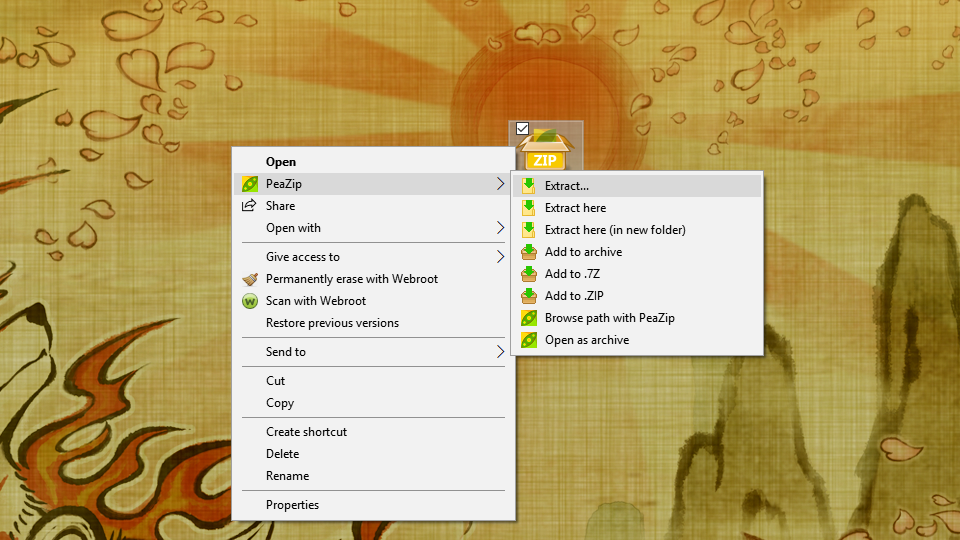Select Open as archive
This screenshot has width=960, height=540.
point(637,340)
